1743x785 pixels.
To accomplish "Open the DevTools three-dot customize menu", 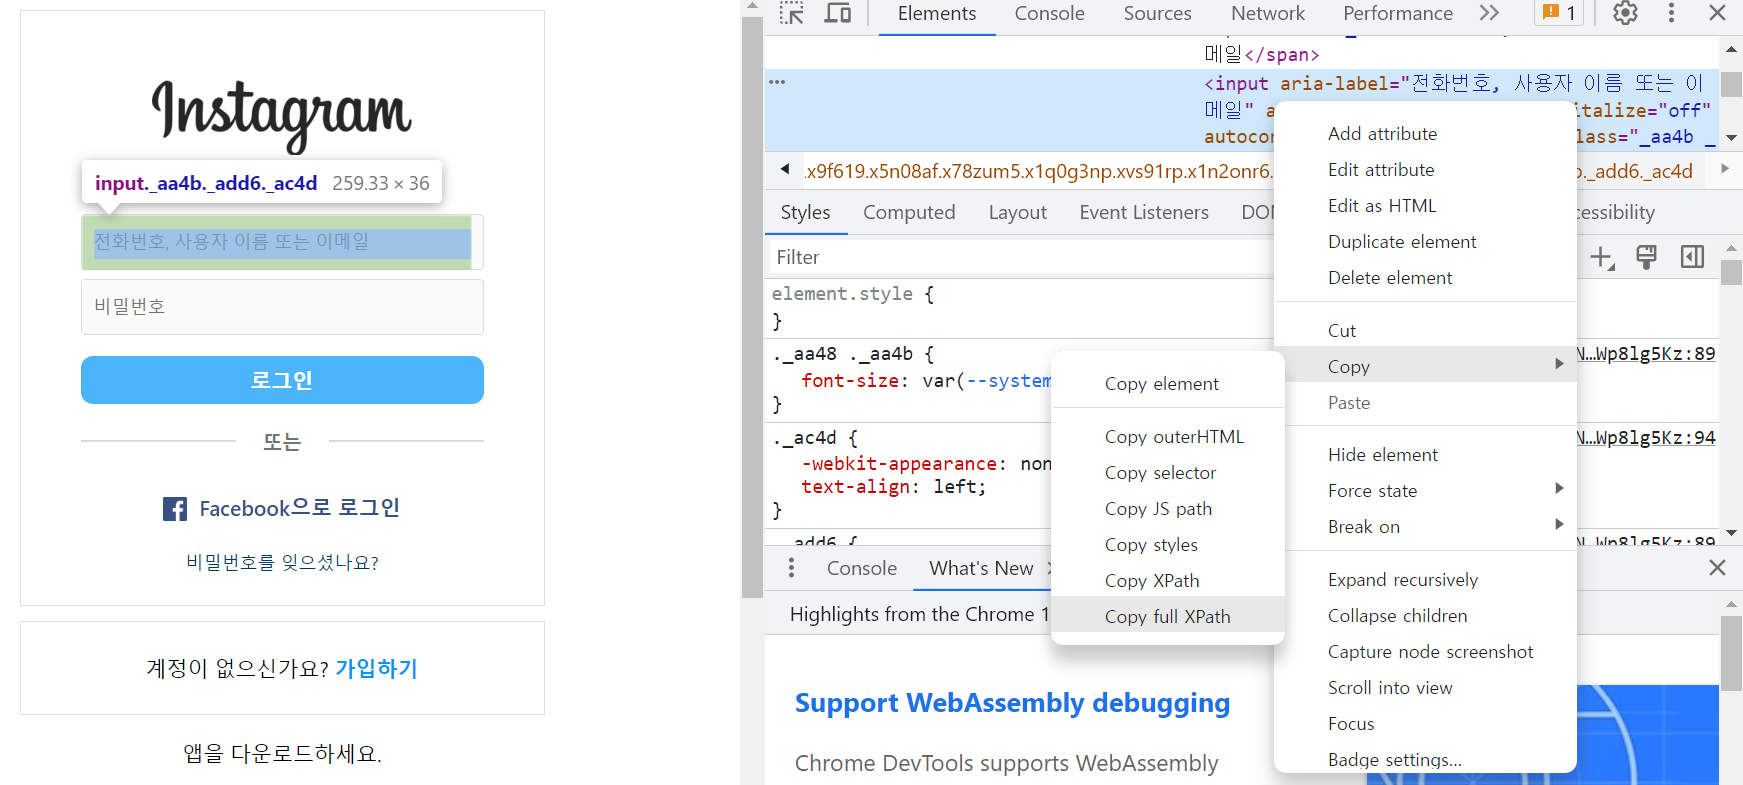I will click(1671, 13).
